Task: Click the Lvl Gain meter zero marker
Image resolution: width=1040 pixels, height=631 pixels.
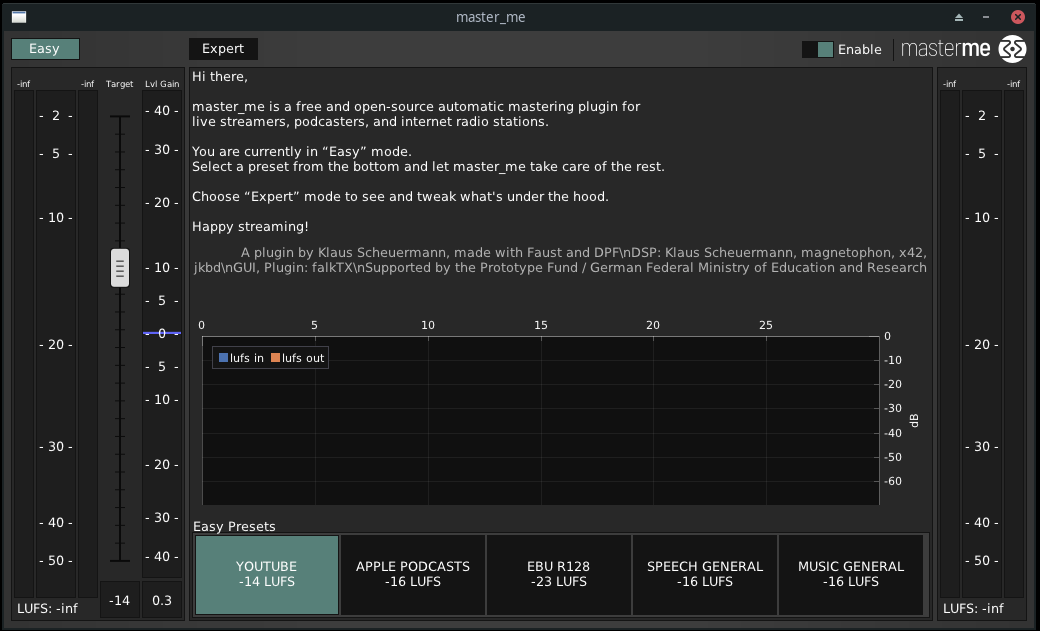Action: click(162, 333)
